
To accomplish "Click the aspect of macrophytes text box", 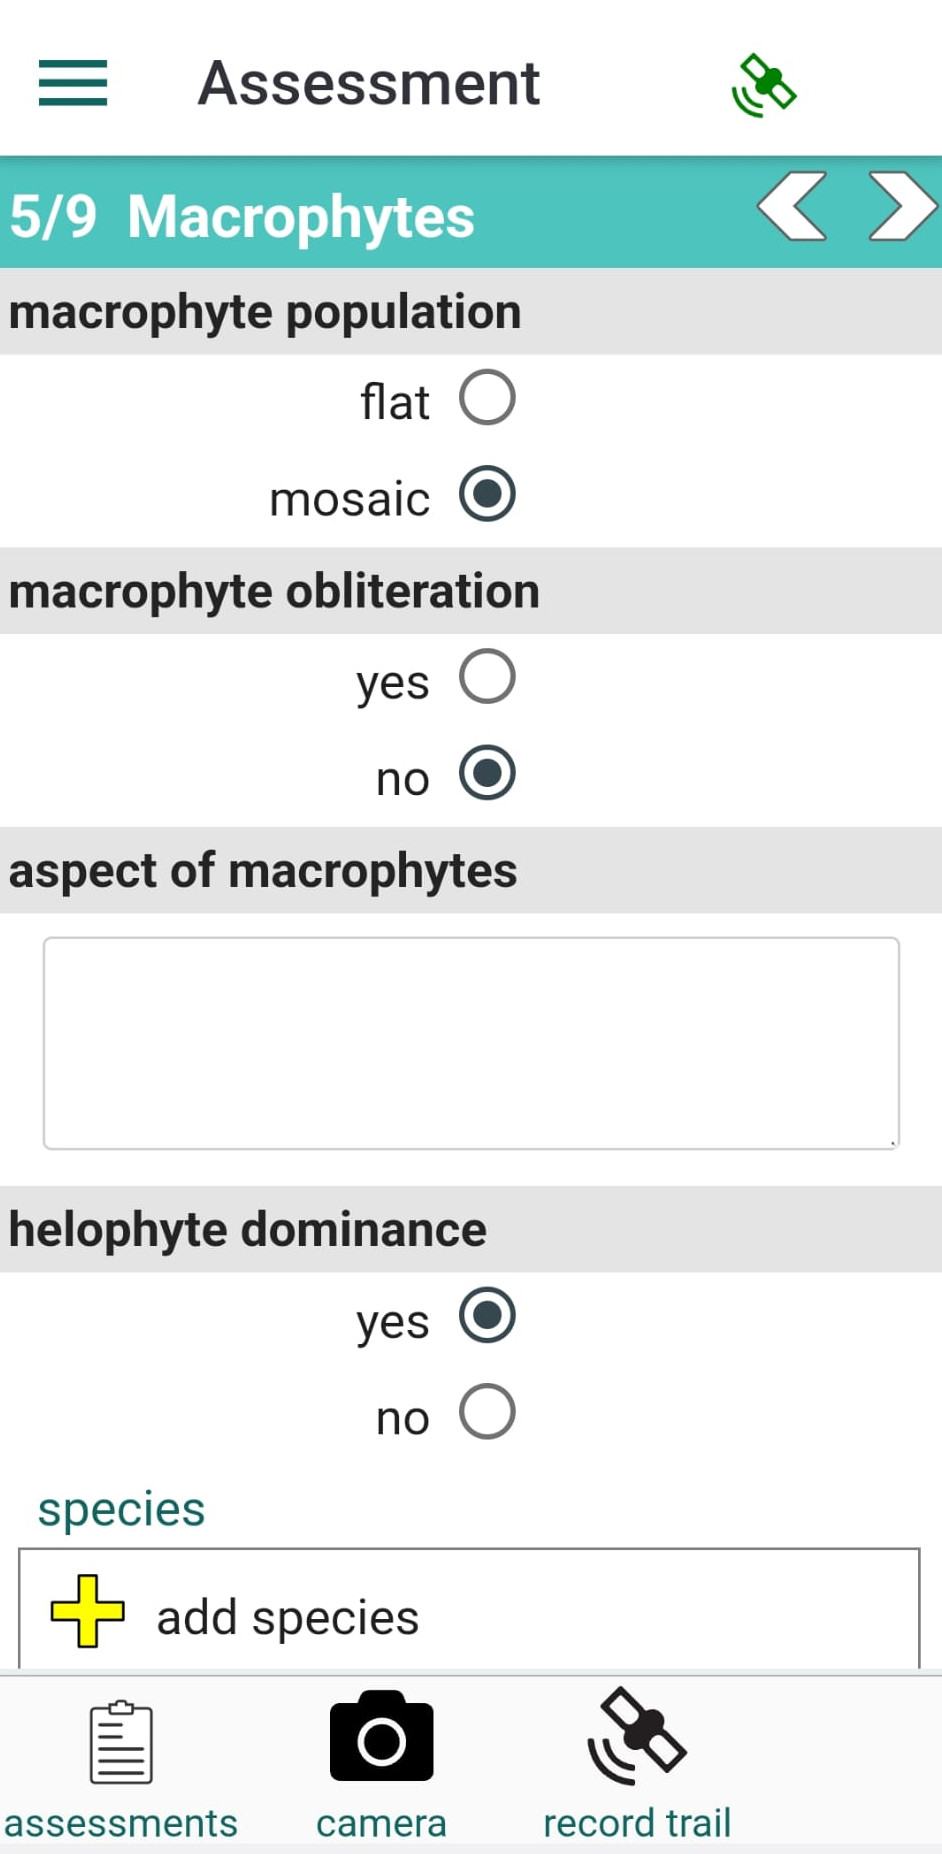I will click(x=471, y=1043).
